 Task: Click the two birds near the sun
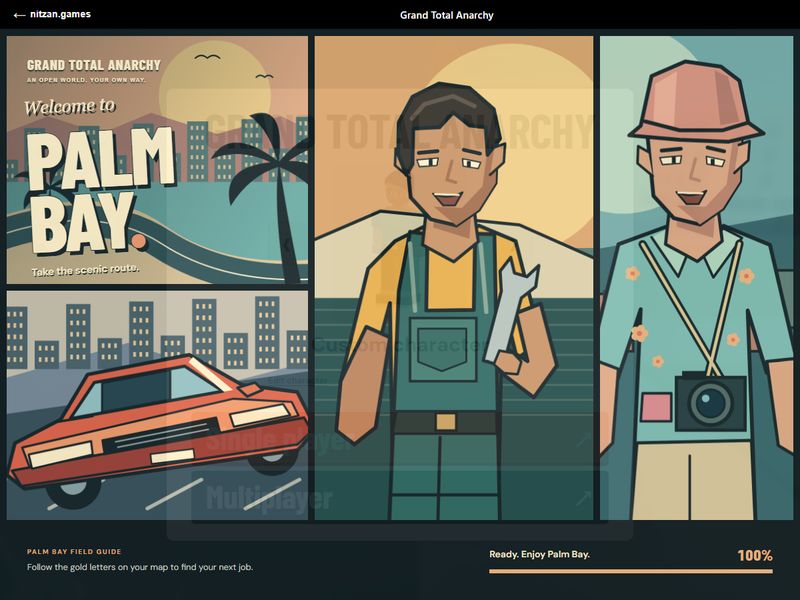coord(234,66)
